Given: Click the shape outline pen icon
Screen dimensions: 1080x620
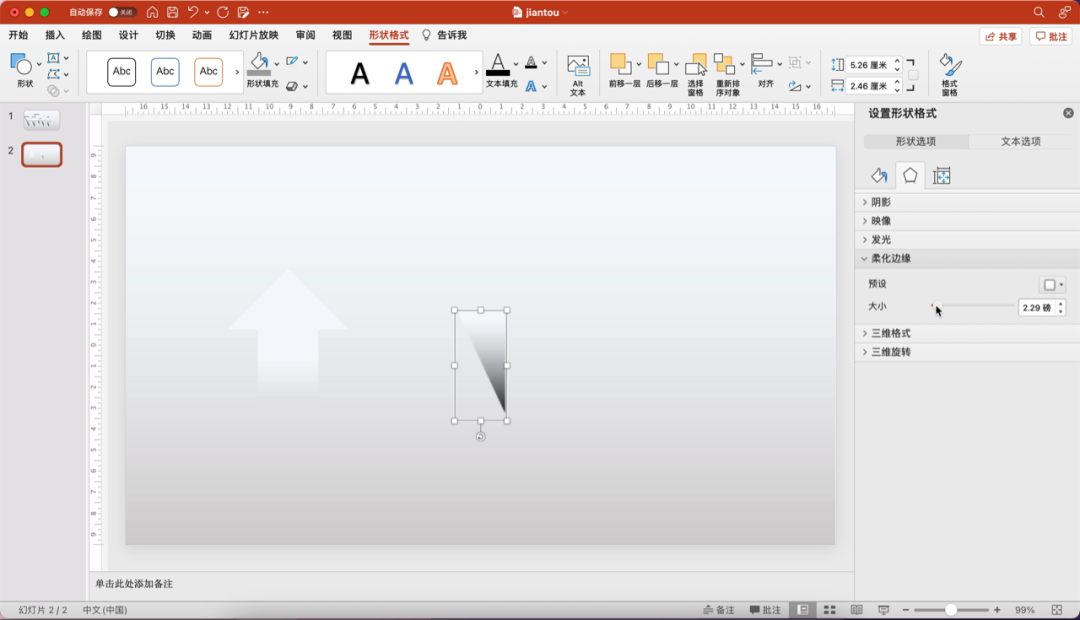Looking at the screenshot, I should [x=292, y=61].
